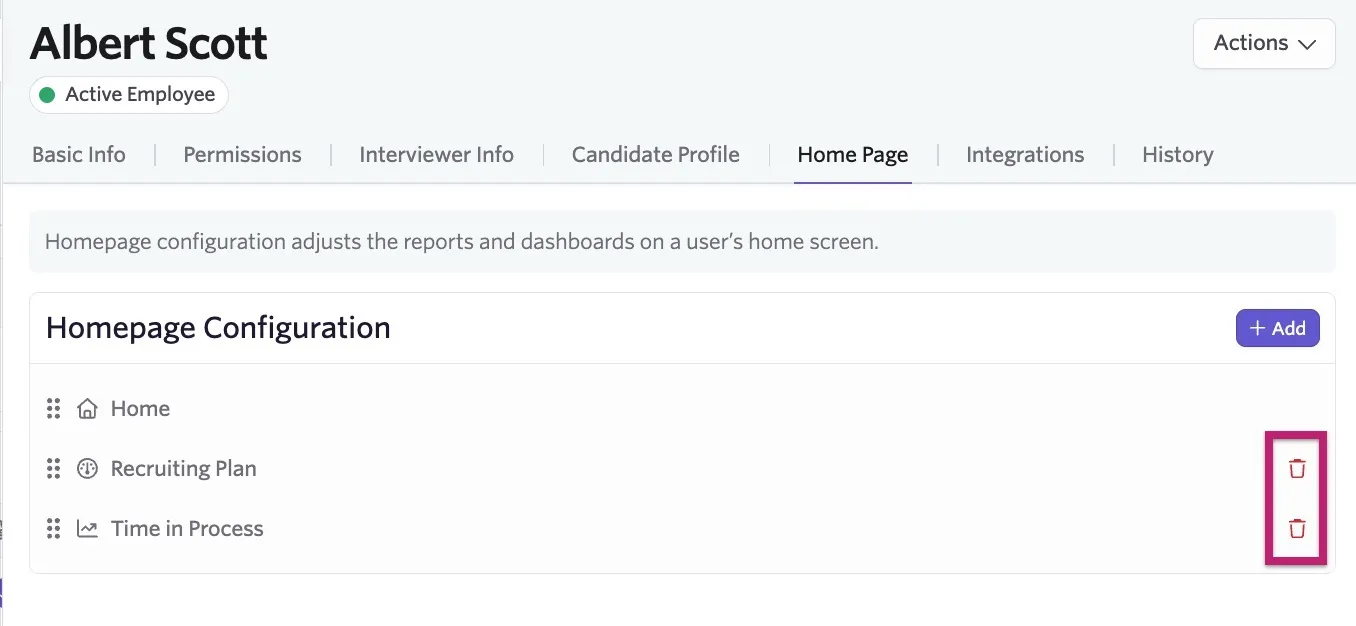The height and width of the screenshot is (626, 1356).
Task: Click the gauge icon next to Recruiting Plan
Action: pos(88,468)
